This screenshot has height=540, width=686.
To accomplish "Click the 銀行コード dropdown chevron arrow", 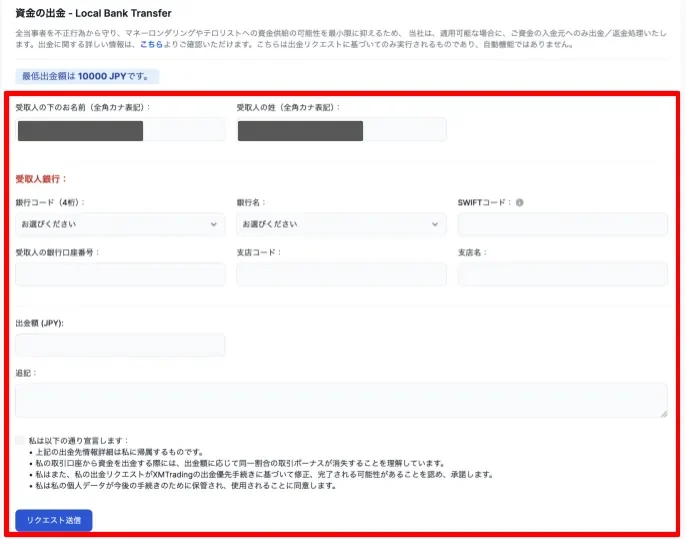I will pyautogui.click(x=214, y=224).
